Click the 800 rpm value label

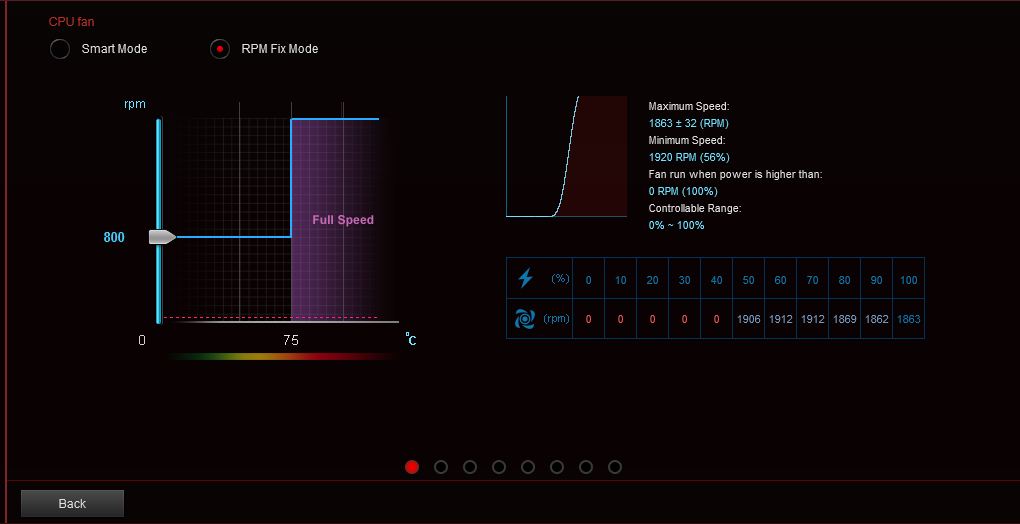coord(114,237)
